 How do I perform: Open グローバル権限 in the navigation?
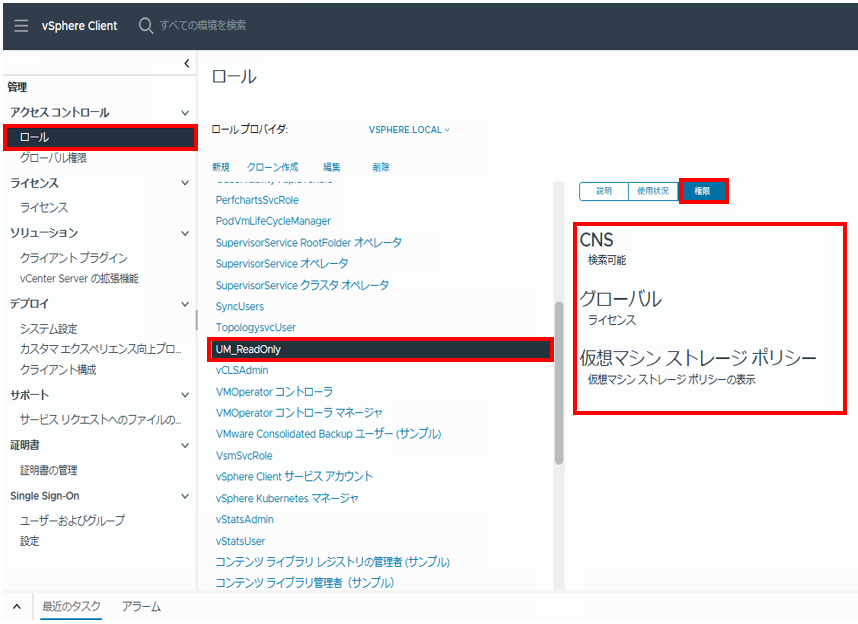(54, 158)
